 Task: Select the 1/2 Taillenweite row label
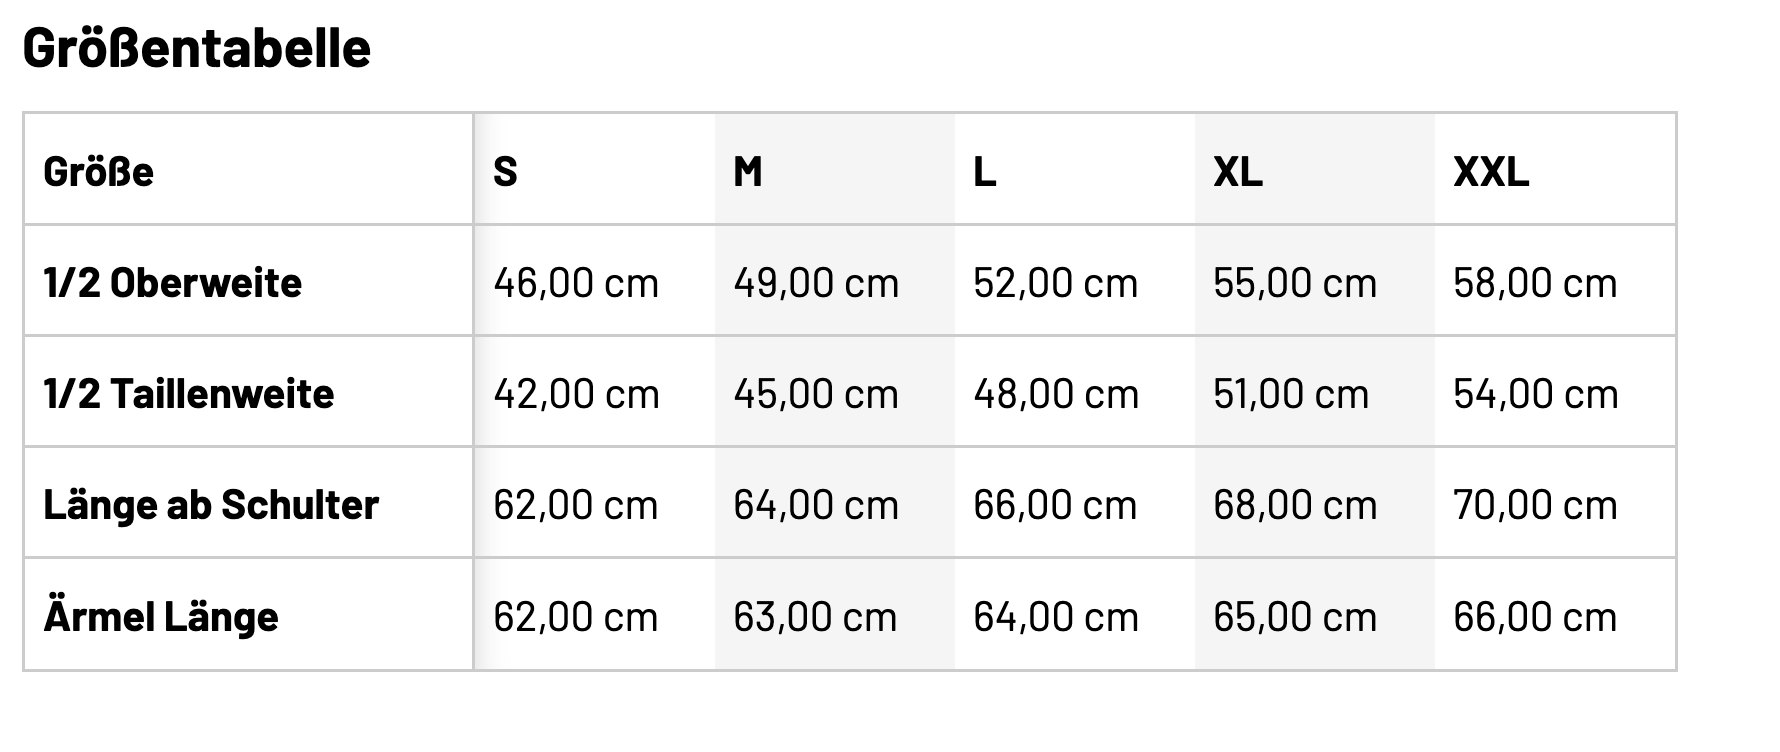[x=189, y=394]
